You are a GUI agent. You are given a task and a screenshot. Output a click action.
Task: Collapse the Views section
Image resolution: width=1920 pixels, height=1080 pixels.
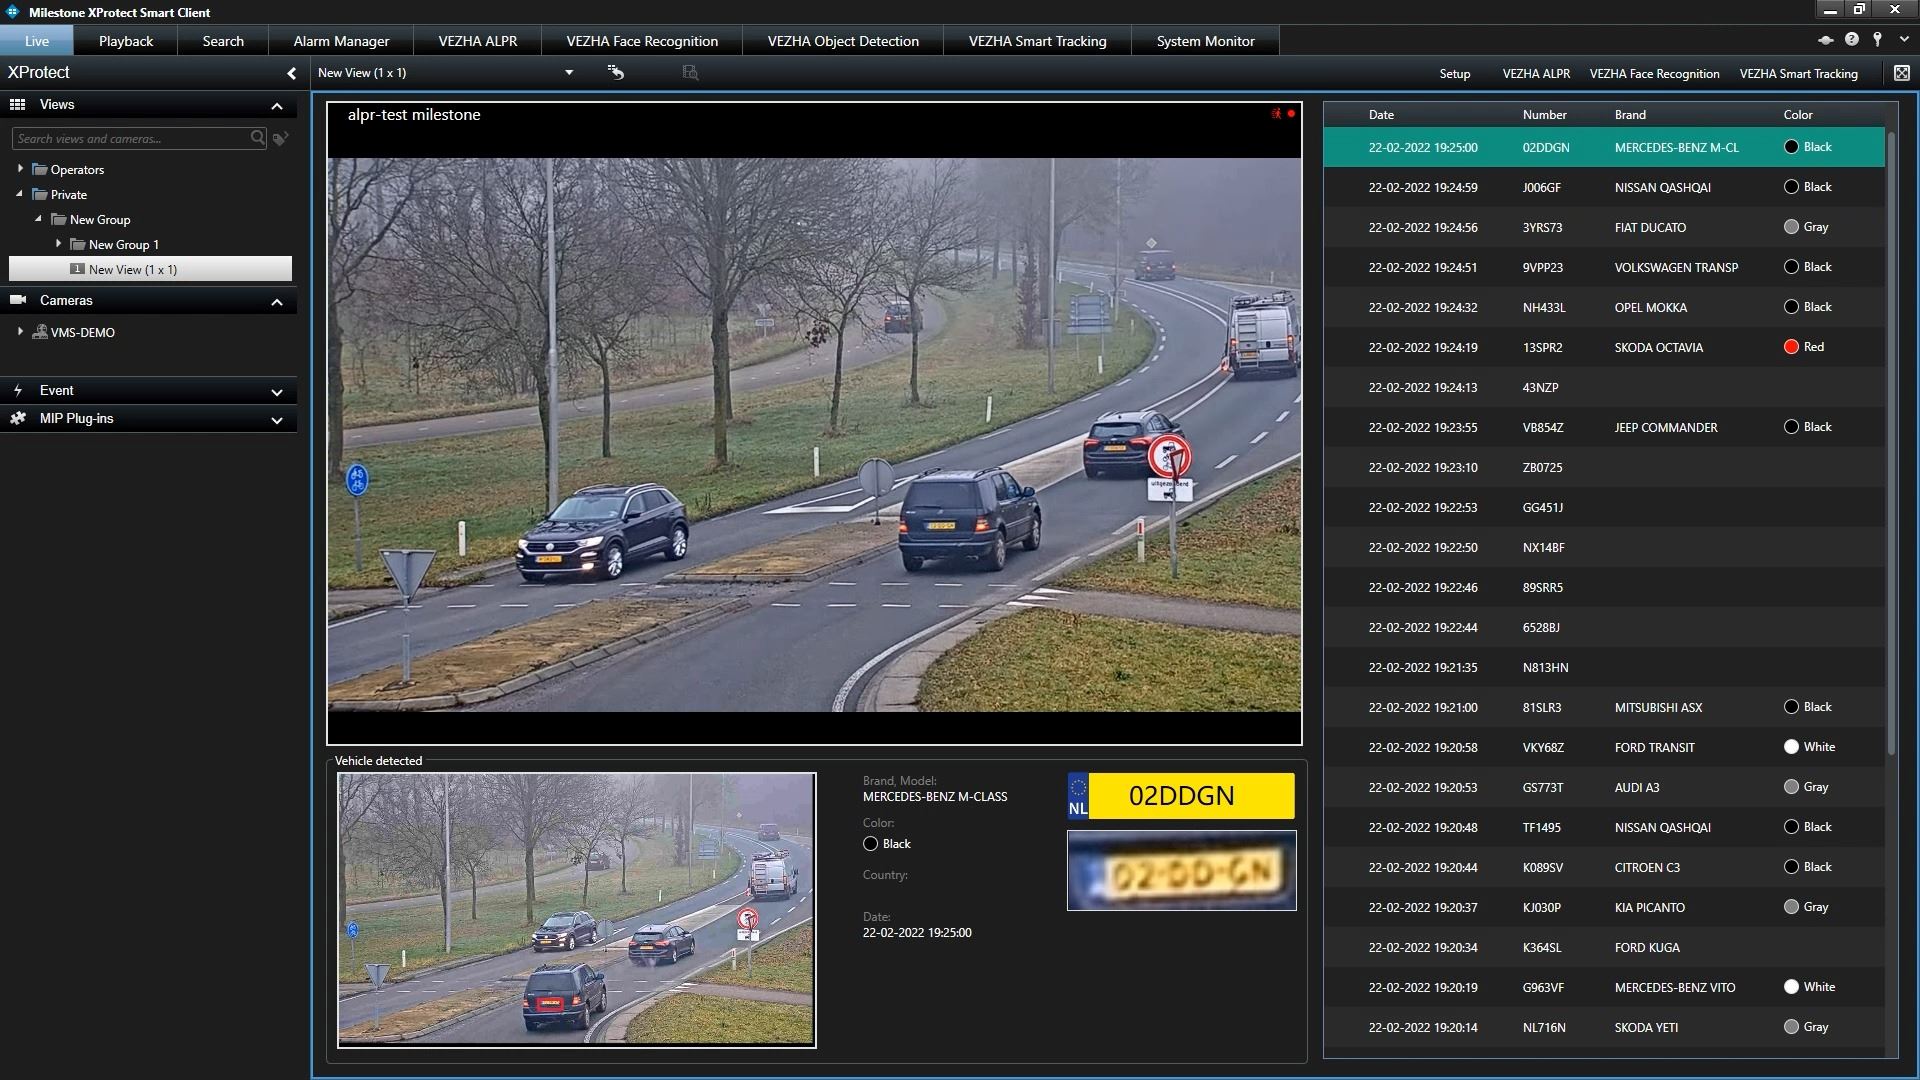tap(277, 106)
